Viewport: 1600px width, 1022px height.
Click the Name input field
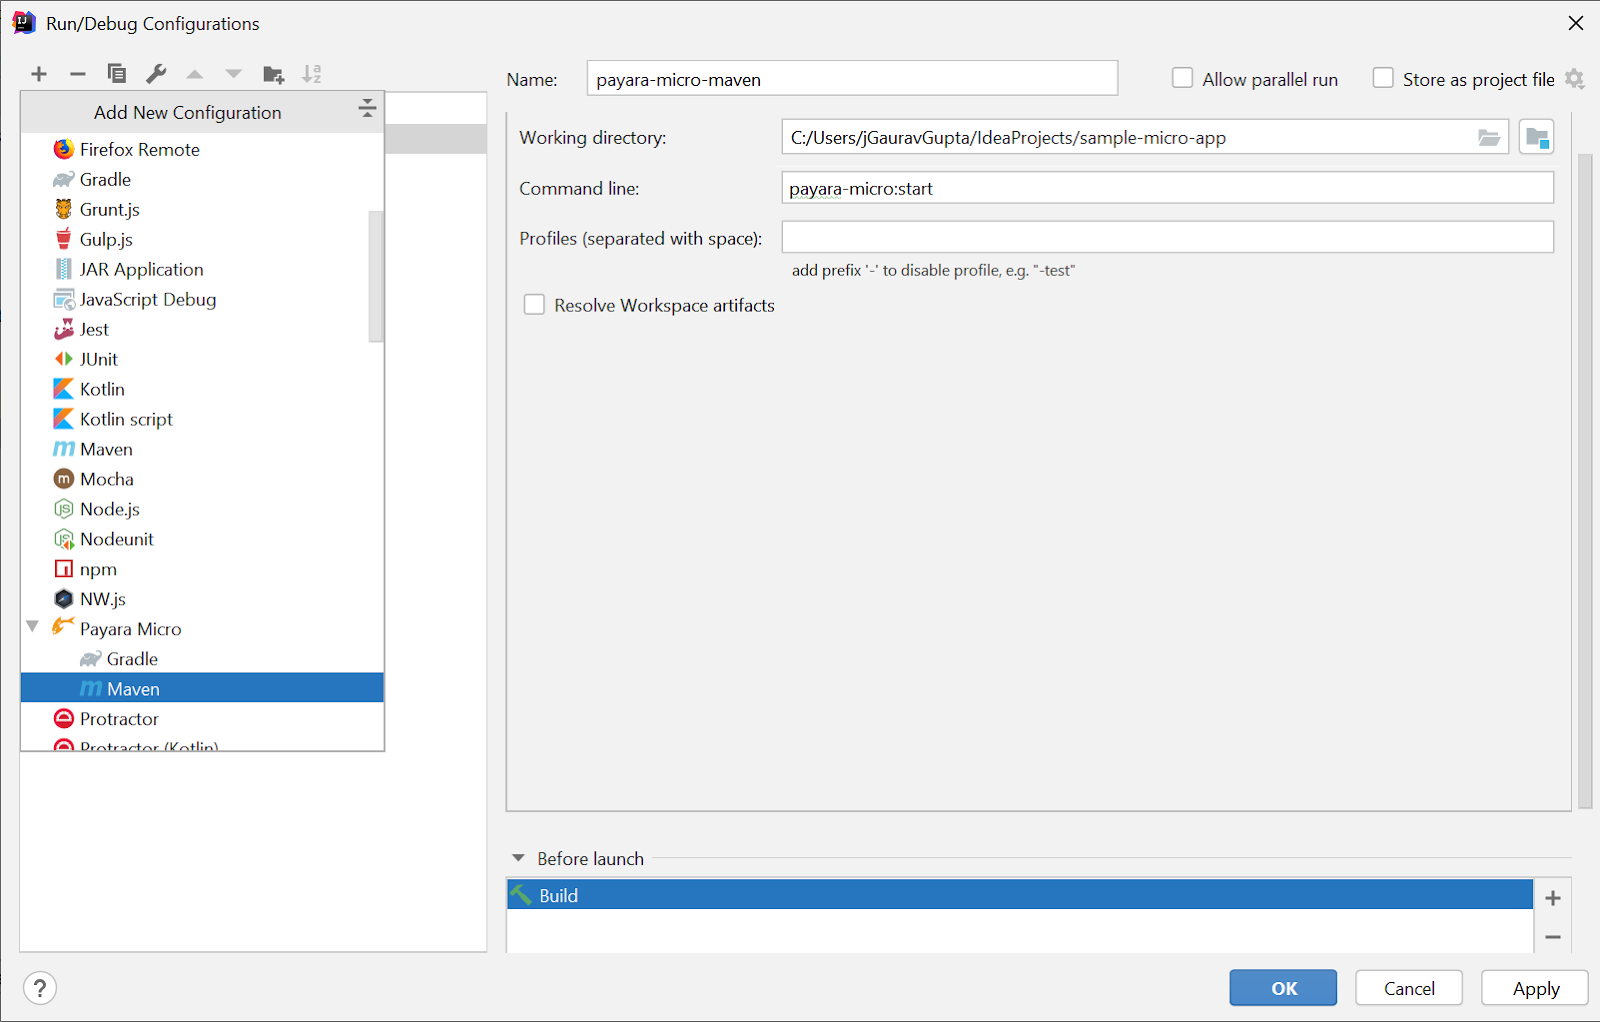852,79
